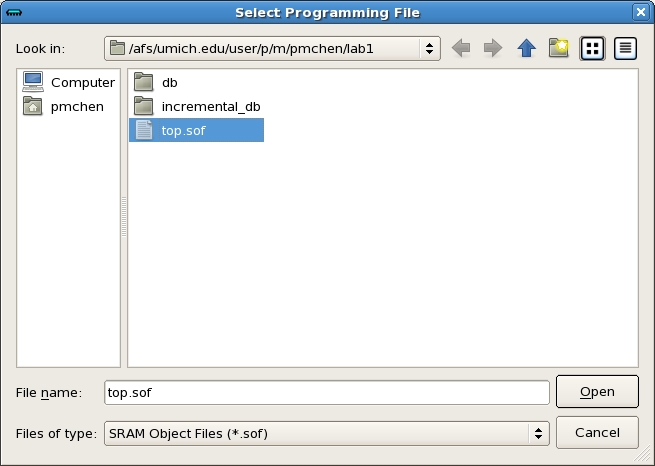This screenshot has width=655, height=466.
Task: Focus the File name text field
Action: 327,393
